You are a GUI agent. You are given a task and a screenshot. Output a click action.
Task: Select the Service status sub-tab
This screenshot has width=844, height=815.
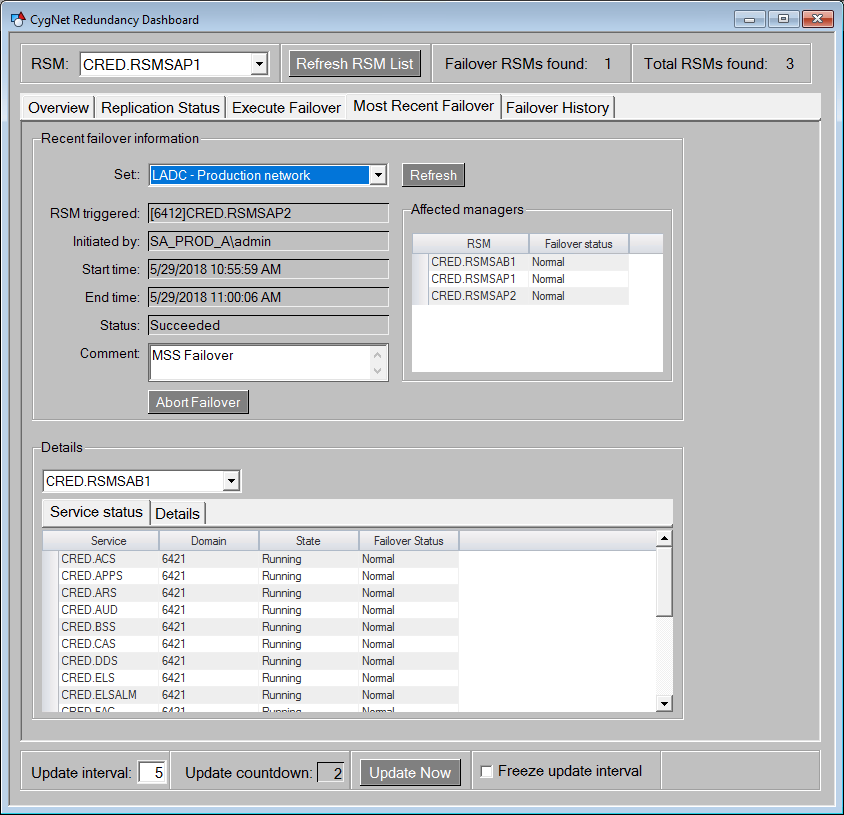[x=96, y=512]
